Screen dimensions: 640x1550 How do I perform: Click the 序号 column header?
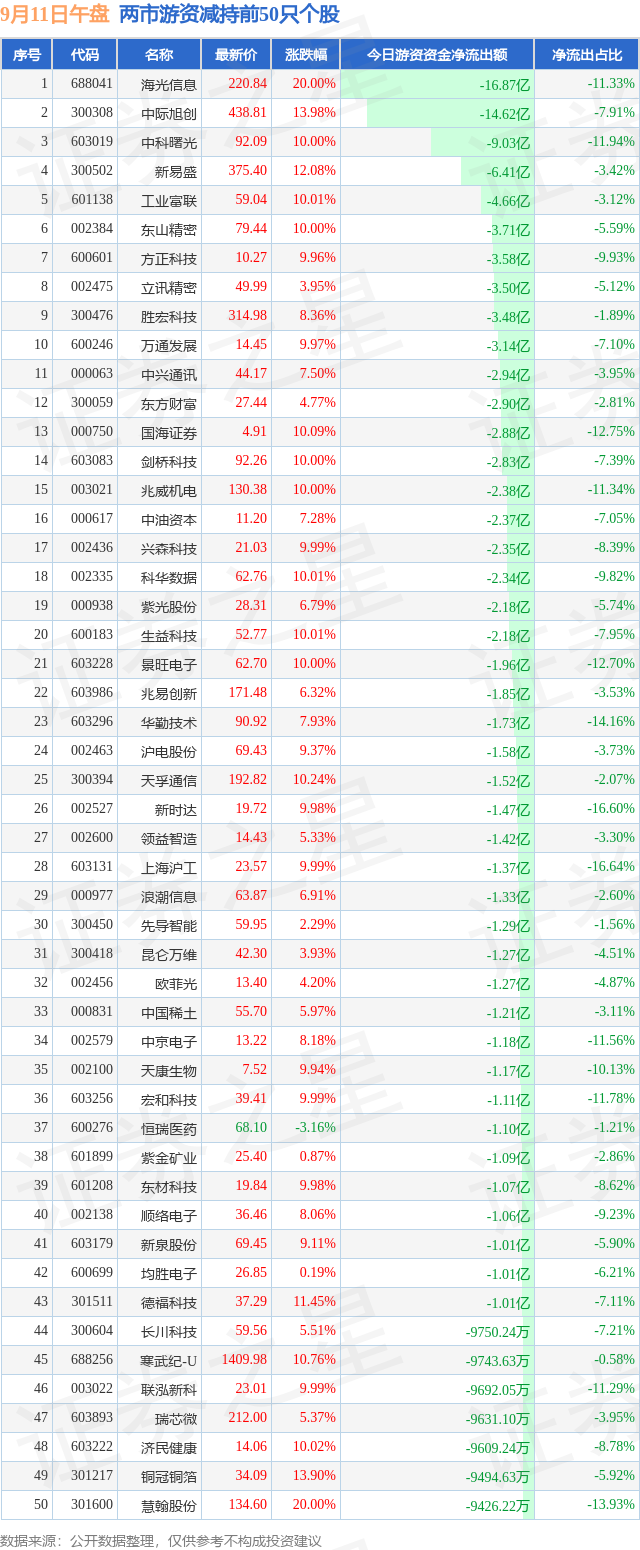27,55
